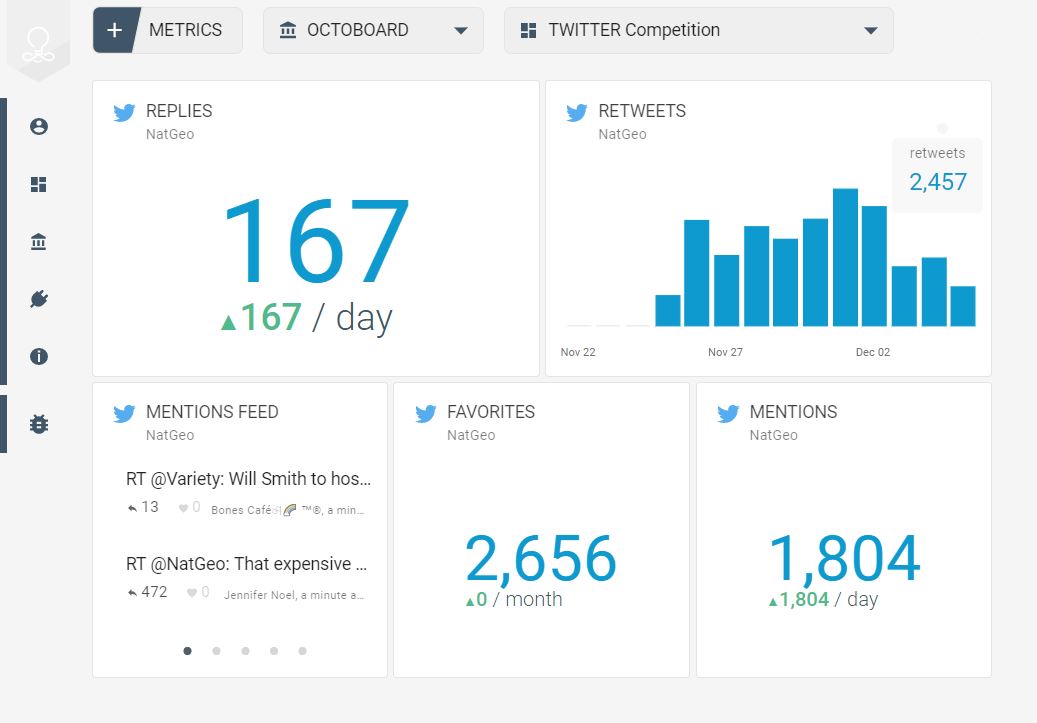This screenshot has width=1037, height=723.
Task: Click the METRICS button
Action: [167, 30]
